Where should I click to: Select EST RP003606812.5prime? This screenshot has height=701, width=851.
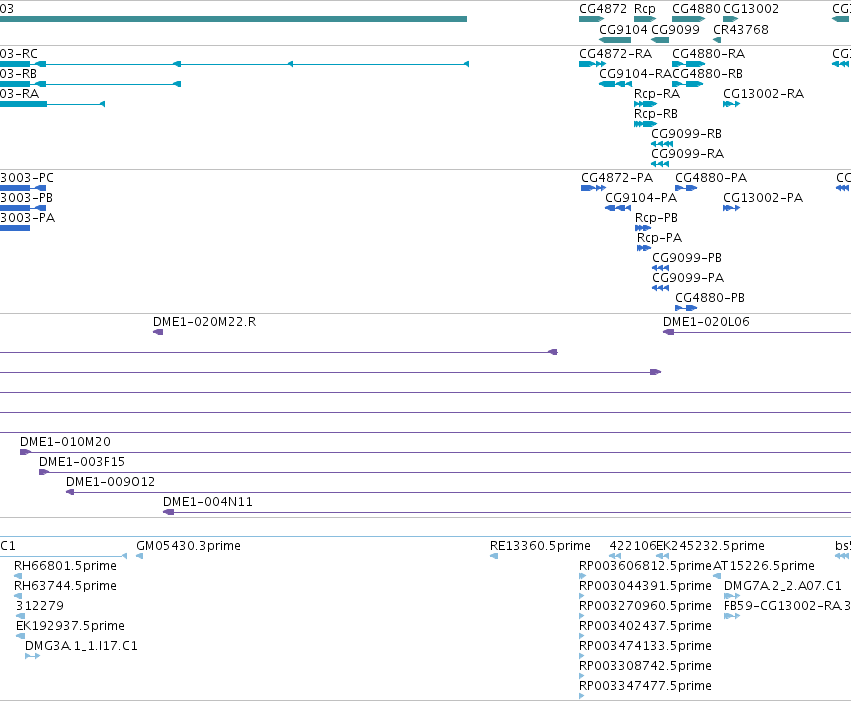pos(582,576)
